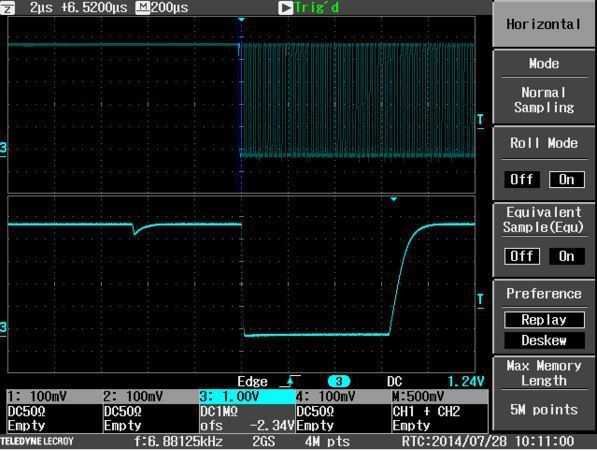Click the Preference label
Image resolution: width=597 pixels, height=451 pixels.
pos(544,294)
